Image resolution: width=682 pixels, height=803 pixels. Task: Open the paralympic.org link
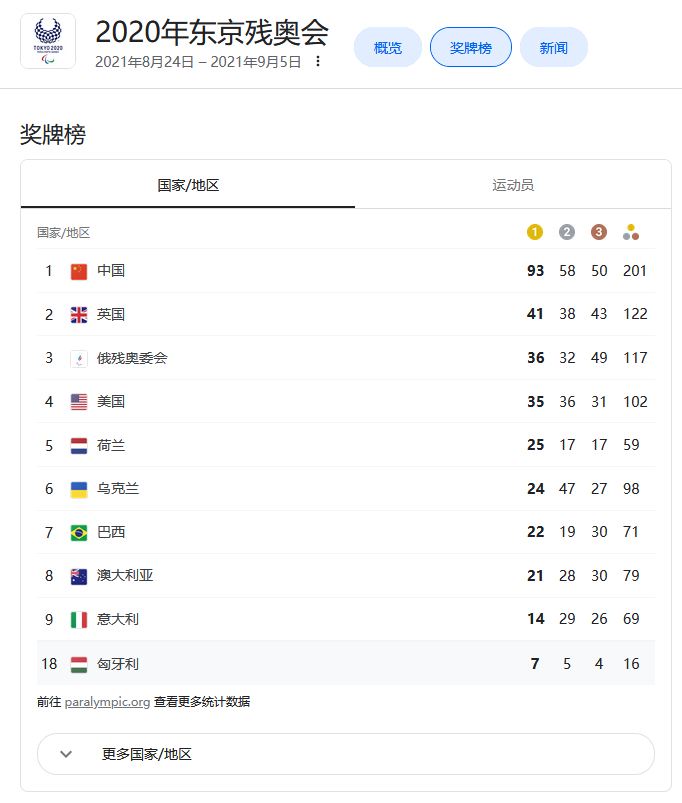pos(107,702)
